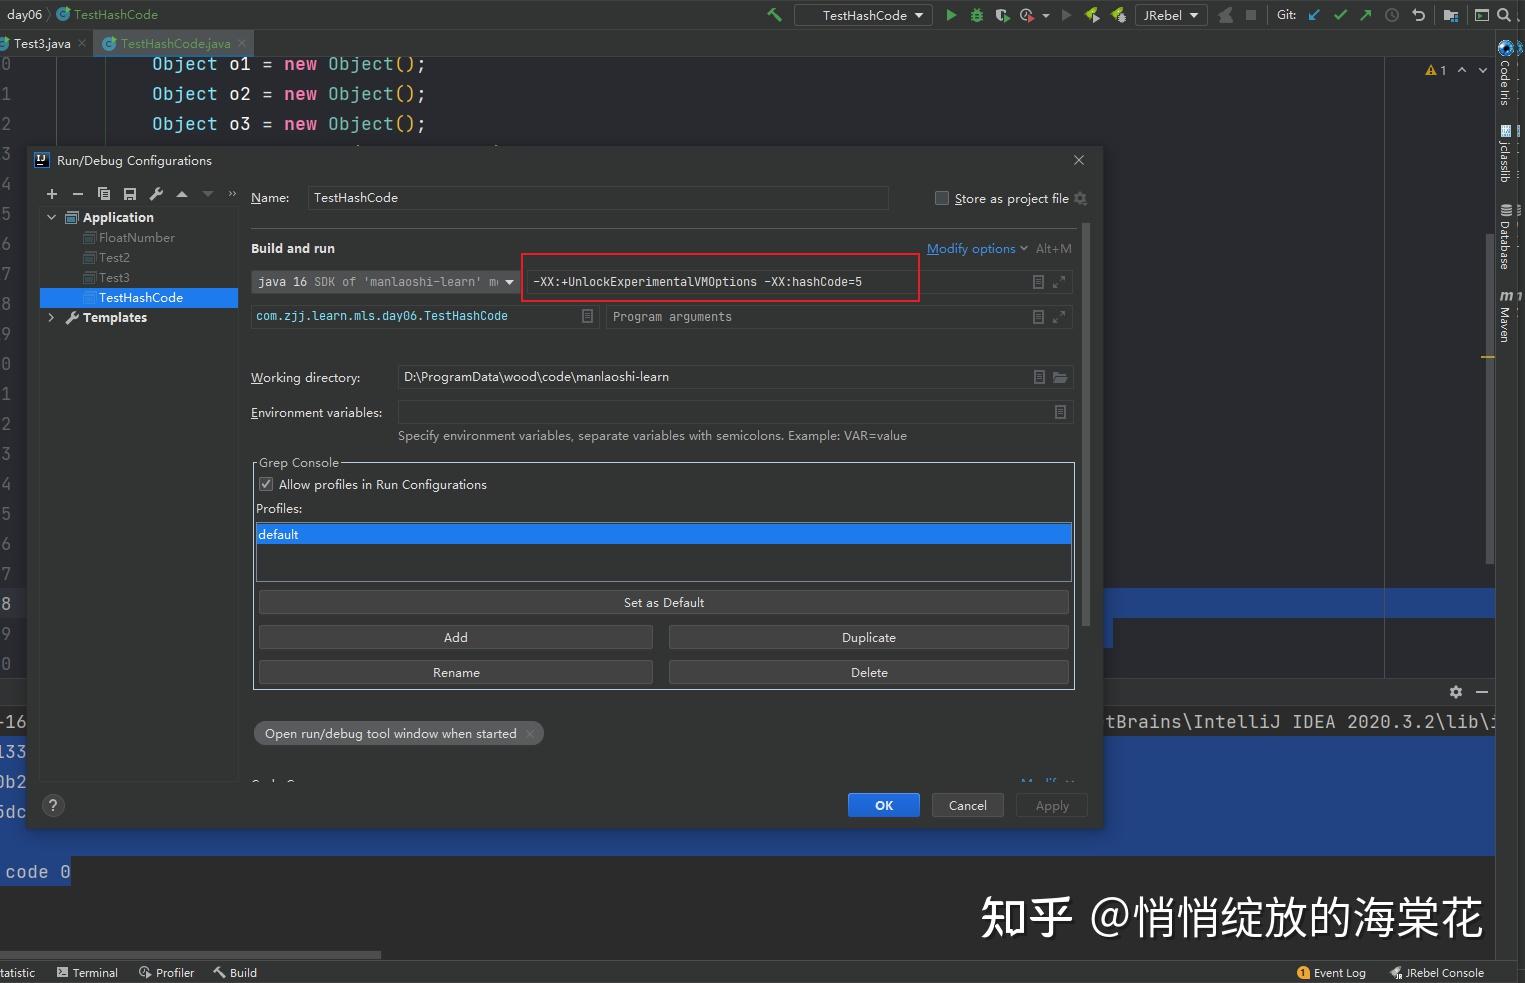The image size is (1525, 983).
Task: Click the Build Project hammer icon
Action: click(774, 15)
